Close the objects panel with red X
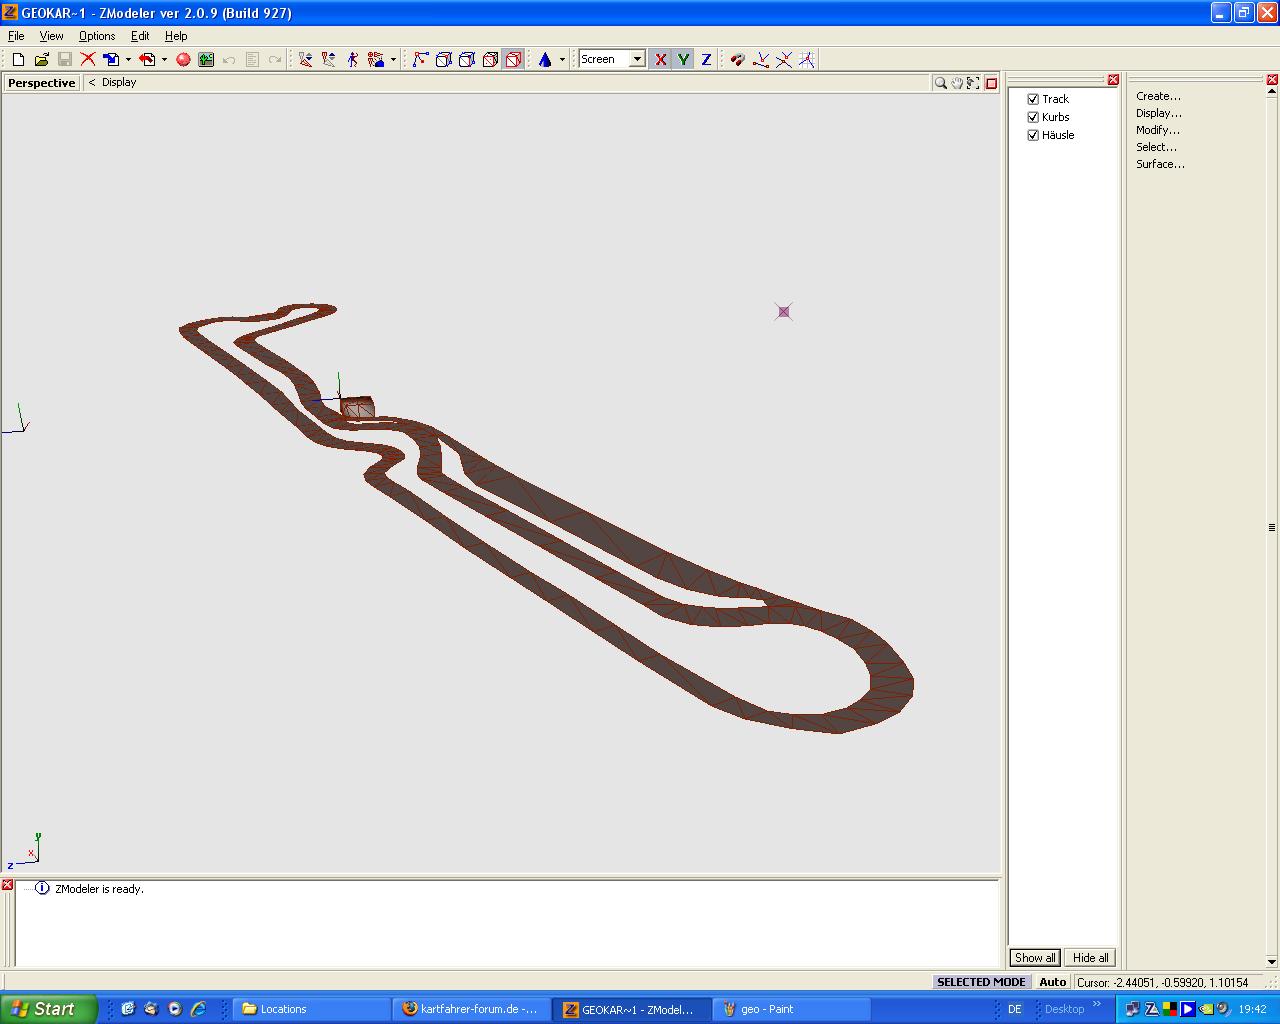 (x=1113, y=80)
